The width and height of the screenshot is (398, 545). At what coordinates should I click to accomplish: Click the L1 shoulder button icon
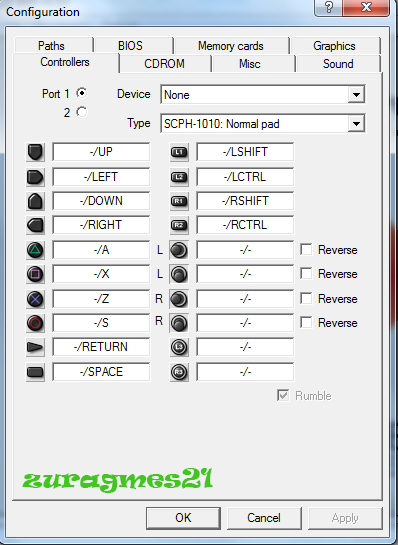click(x=179, y=152)
